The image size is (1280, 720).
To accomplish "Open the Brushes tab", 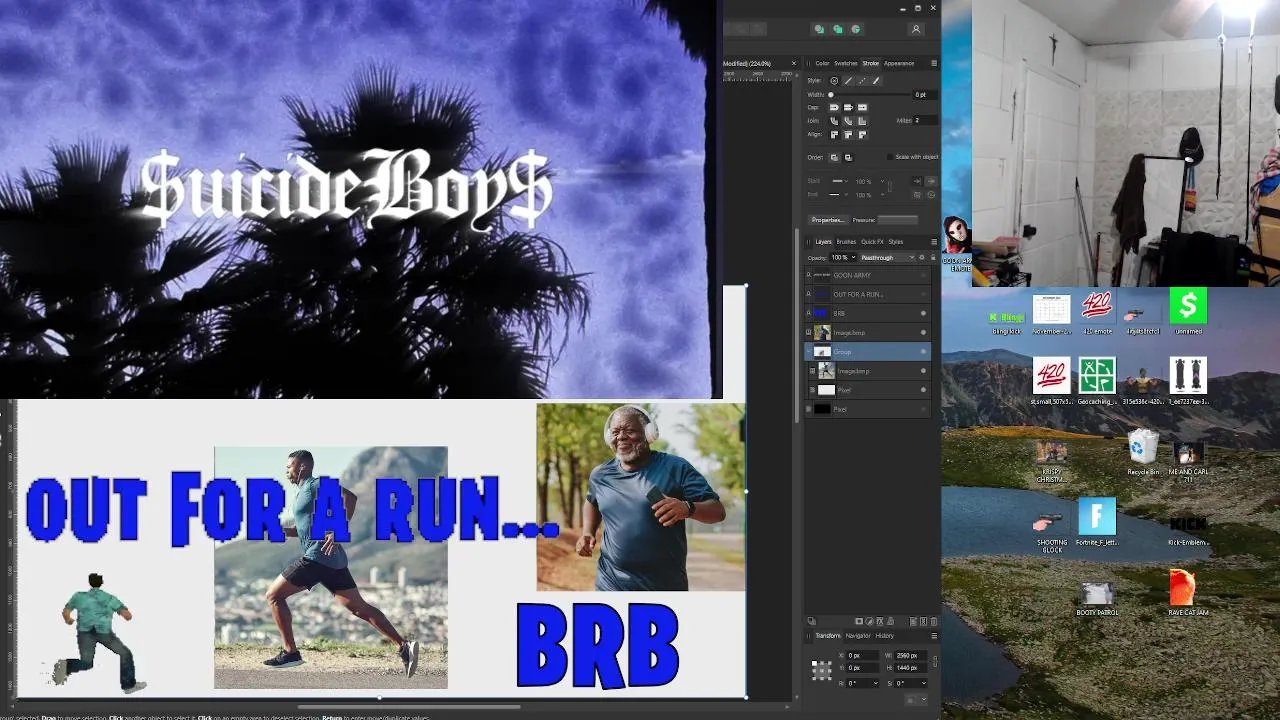I will pyautogui.click(x=846, y=242).
